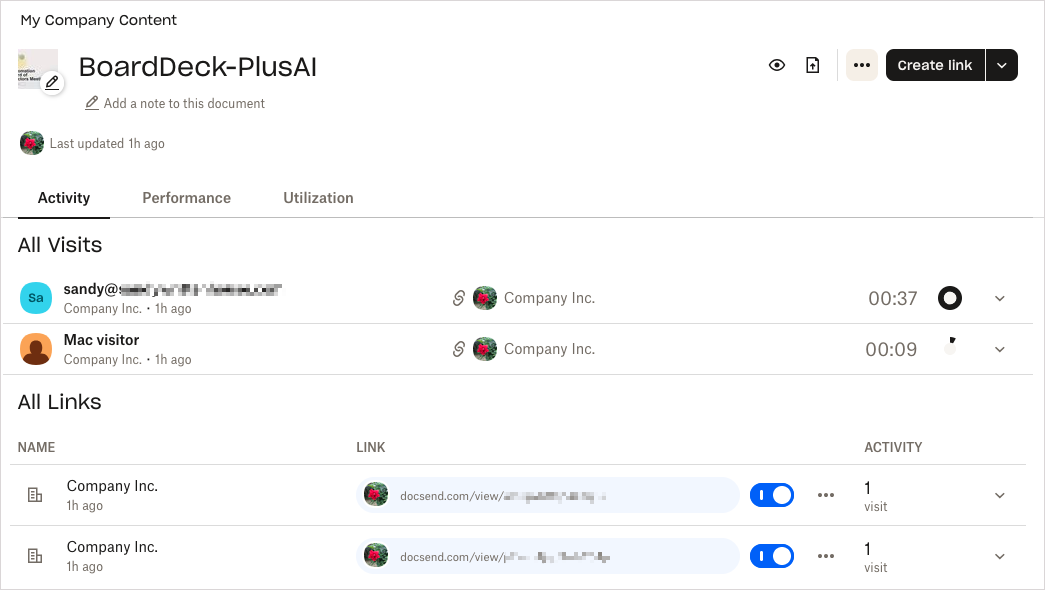Switch to the Utilization tab

tap(318, 198)
